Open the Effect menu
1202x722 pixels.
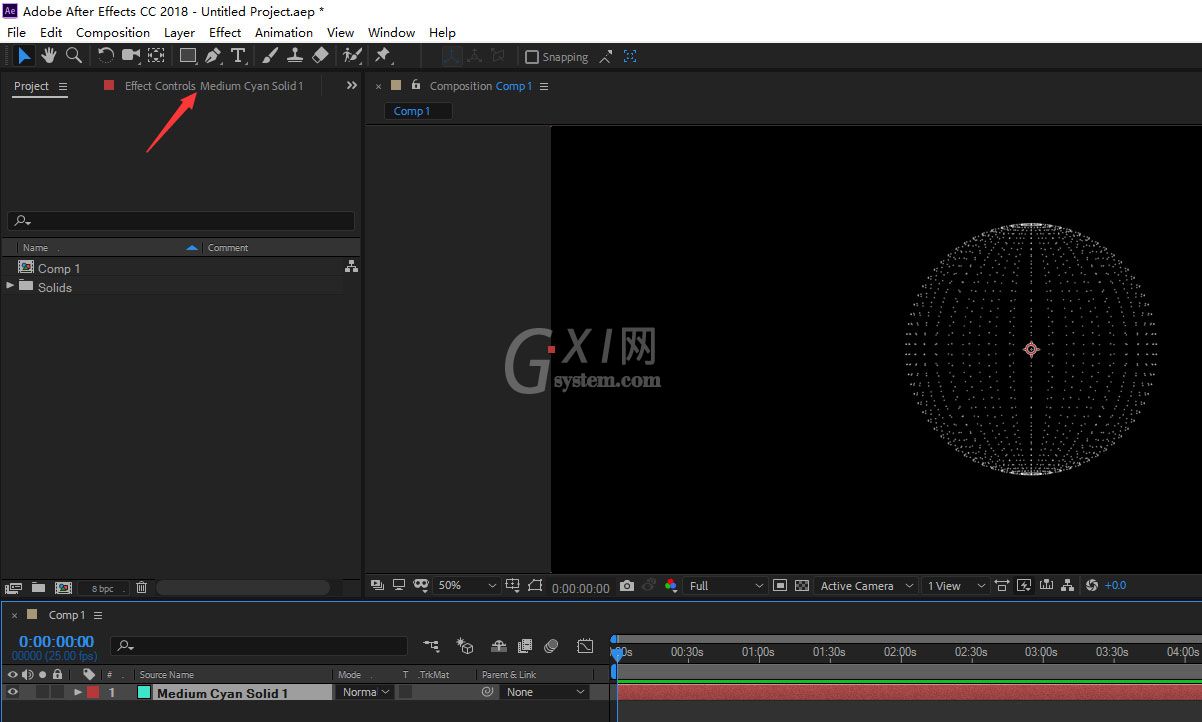click(225, 32)
